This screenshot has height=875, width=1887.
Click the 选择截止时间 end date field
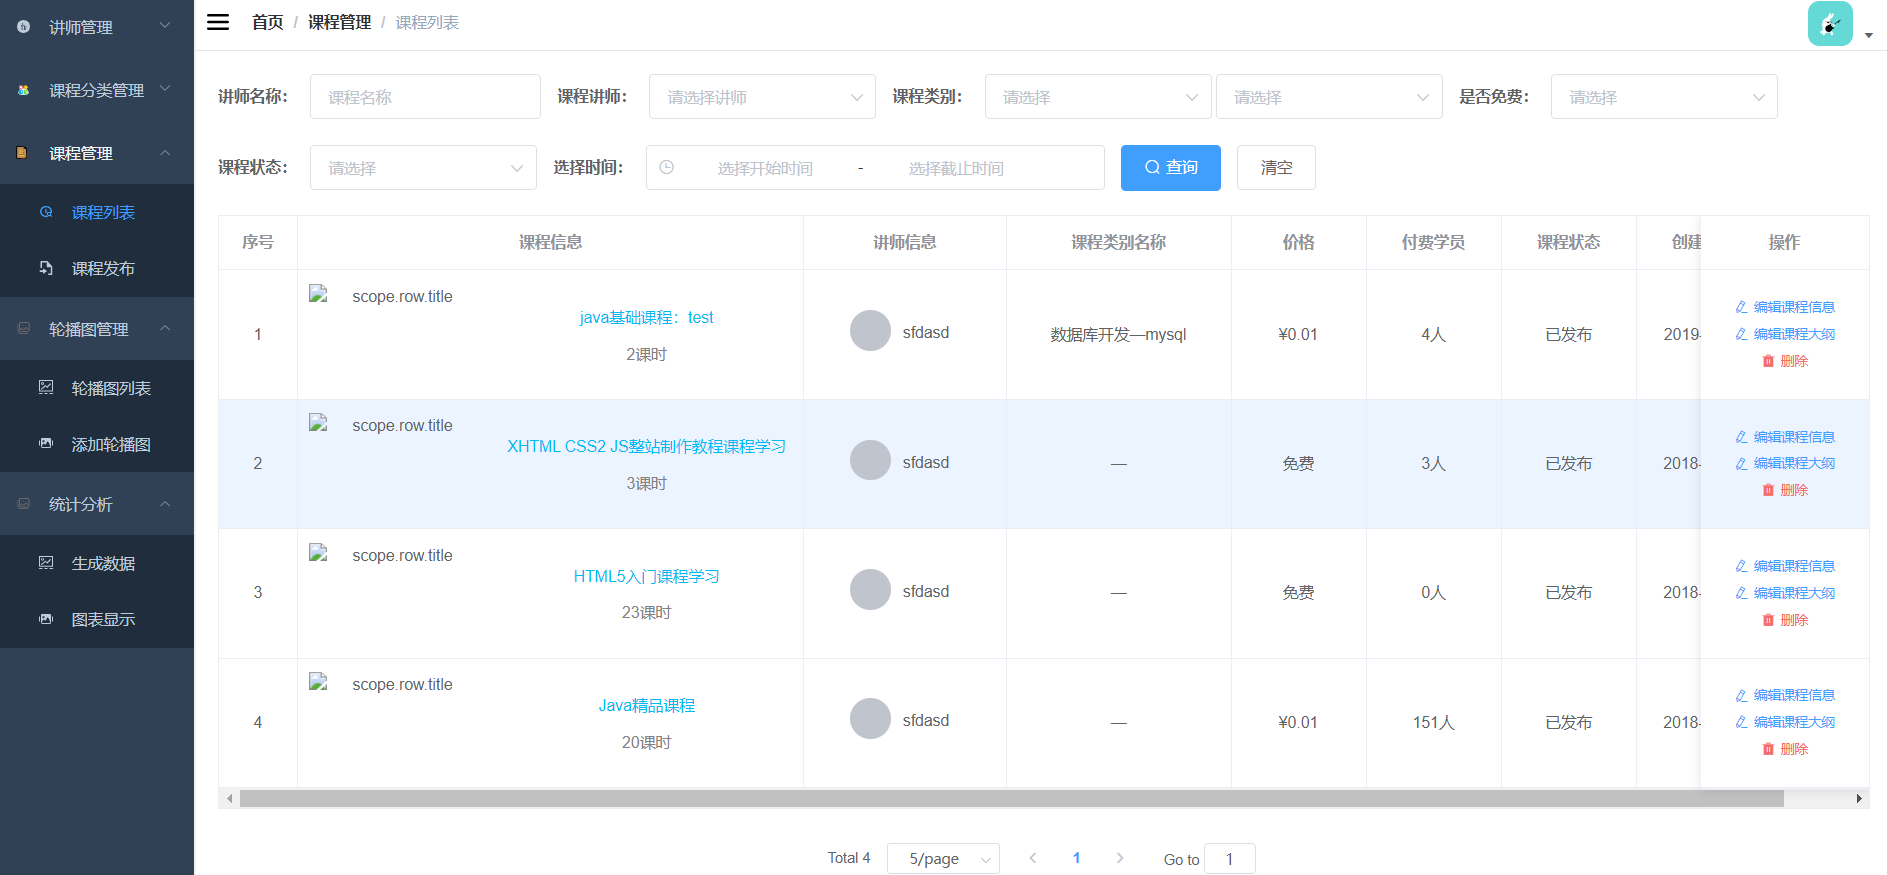pos(956,168)
